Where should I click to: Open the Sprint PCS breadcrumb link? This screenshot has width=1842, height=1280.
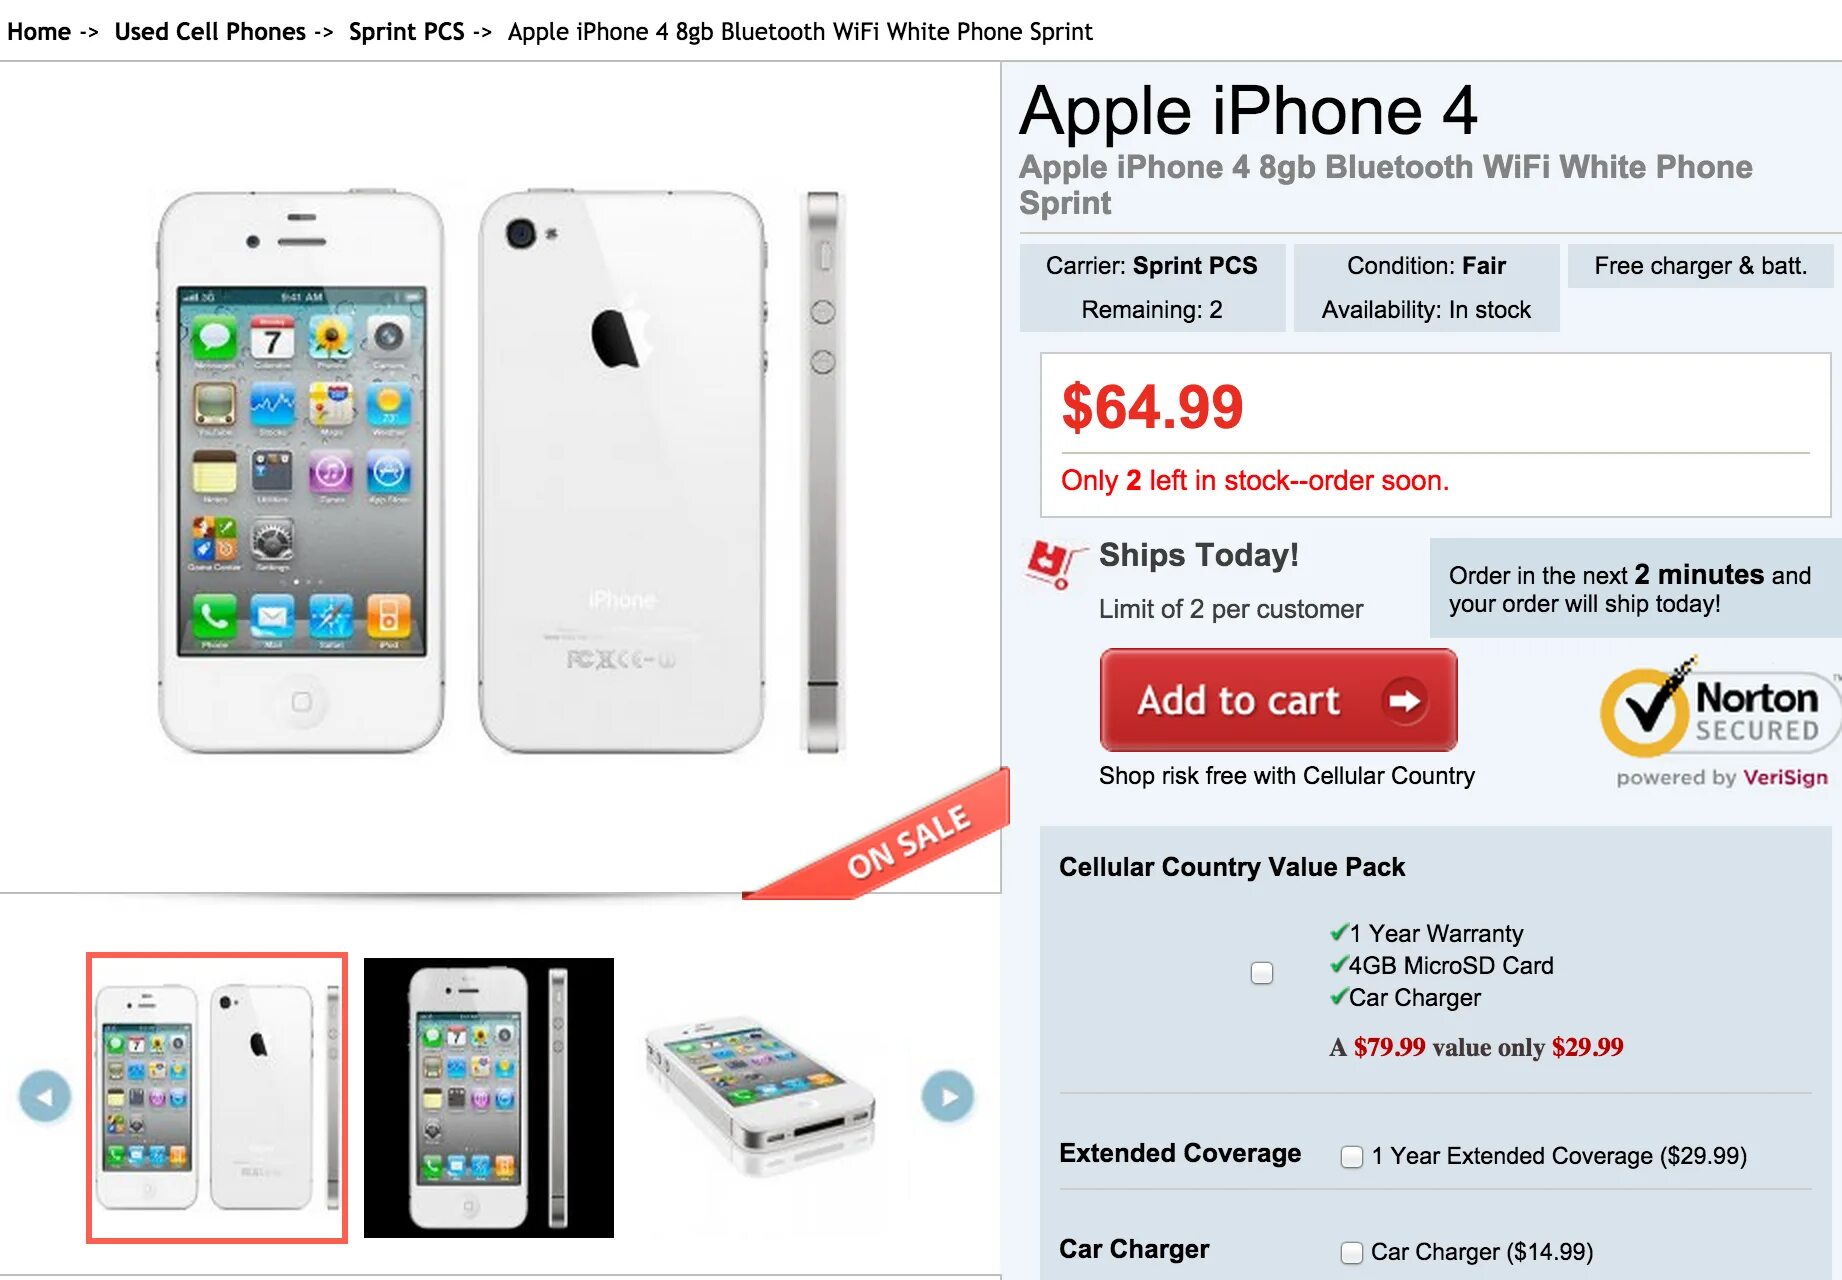coord(406,32)
